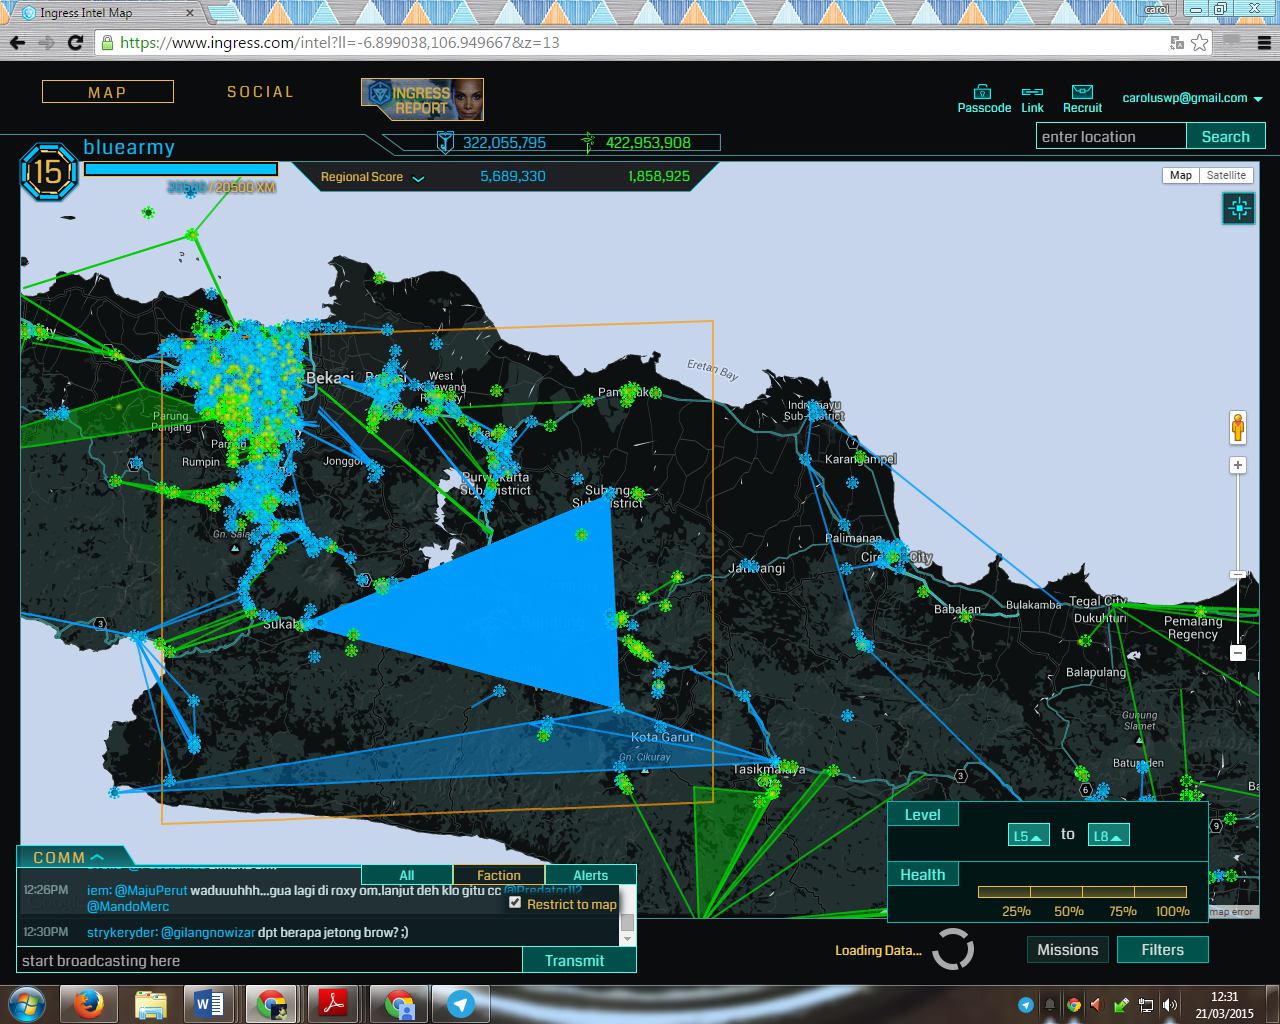This screenshot has height=1024, width=1280.
Task: Collapse the COMM panel chevron
Action: (x=97, y=857)
